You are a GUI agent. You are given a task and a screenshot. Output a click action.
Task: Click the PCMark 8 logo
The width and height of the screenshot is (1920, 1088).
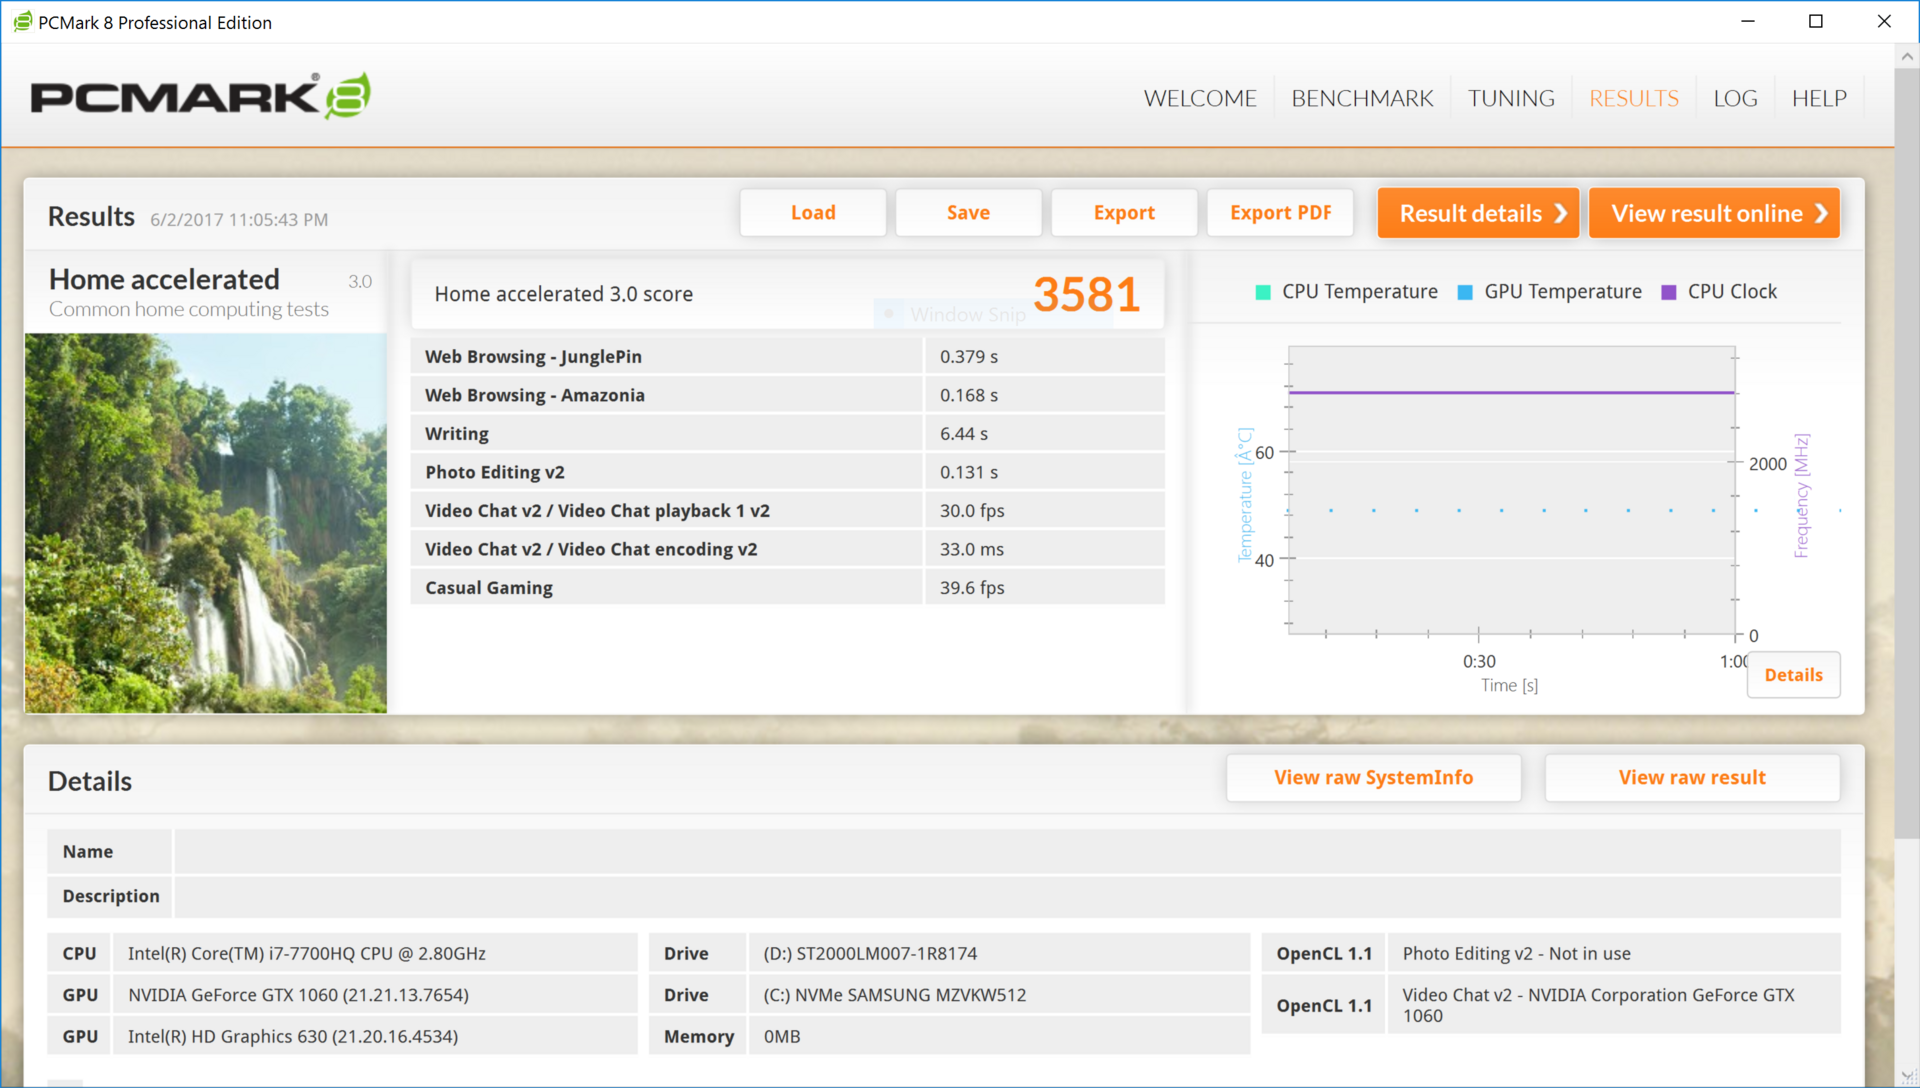(x=201, y=96)
